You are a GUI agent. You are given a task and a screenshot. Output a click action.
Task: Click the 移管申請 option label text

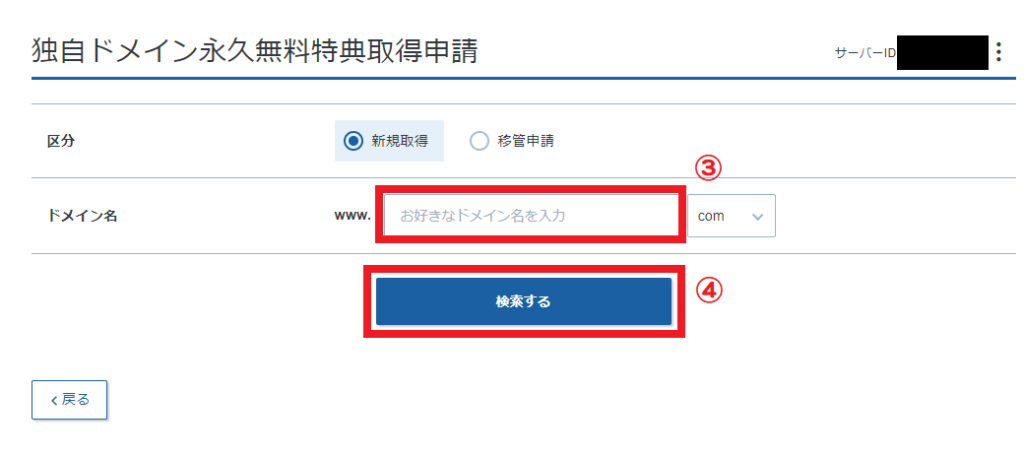point(526,141)
